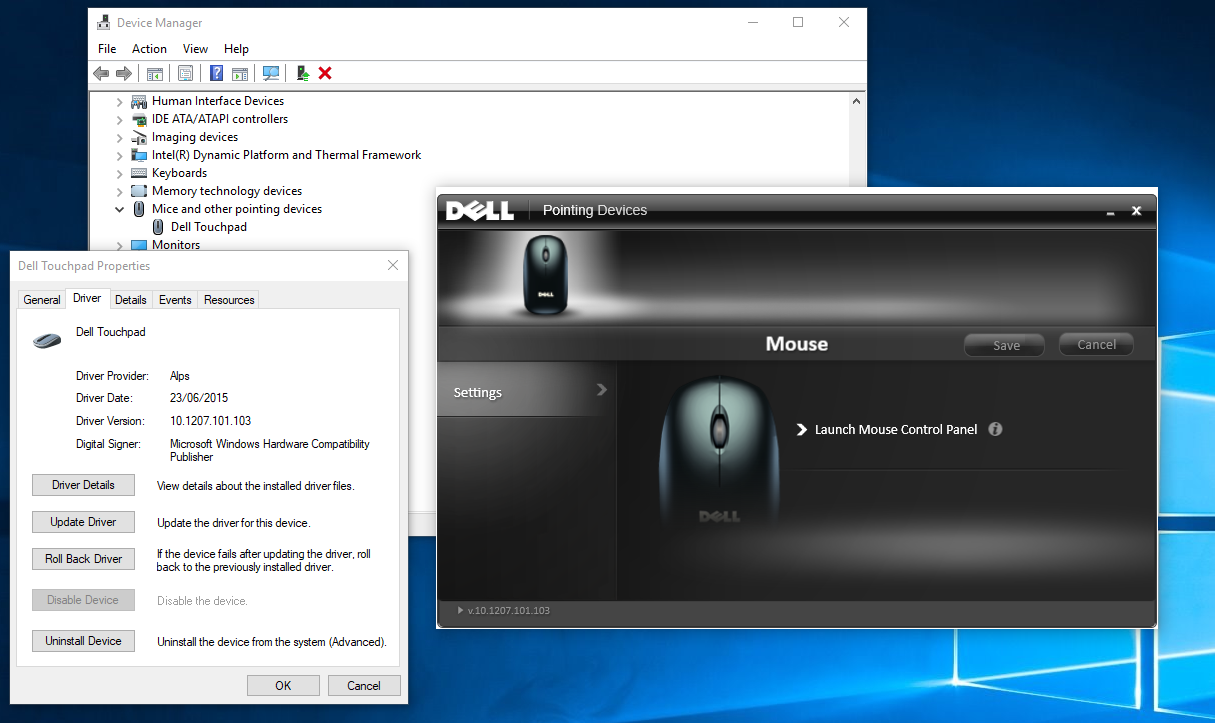This screenshot has width=1215, height=723.
Task: Expand the Imaging devices node
Action: click(x=120, y=138)
